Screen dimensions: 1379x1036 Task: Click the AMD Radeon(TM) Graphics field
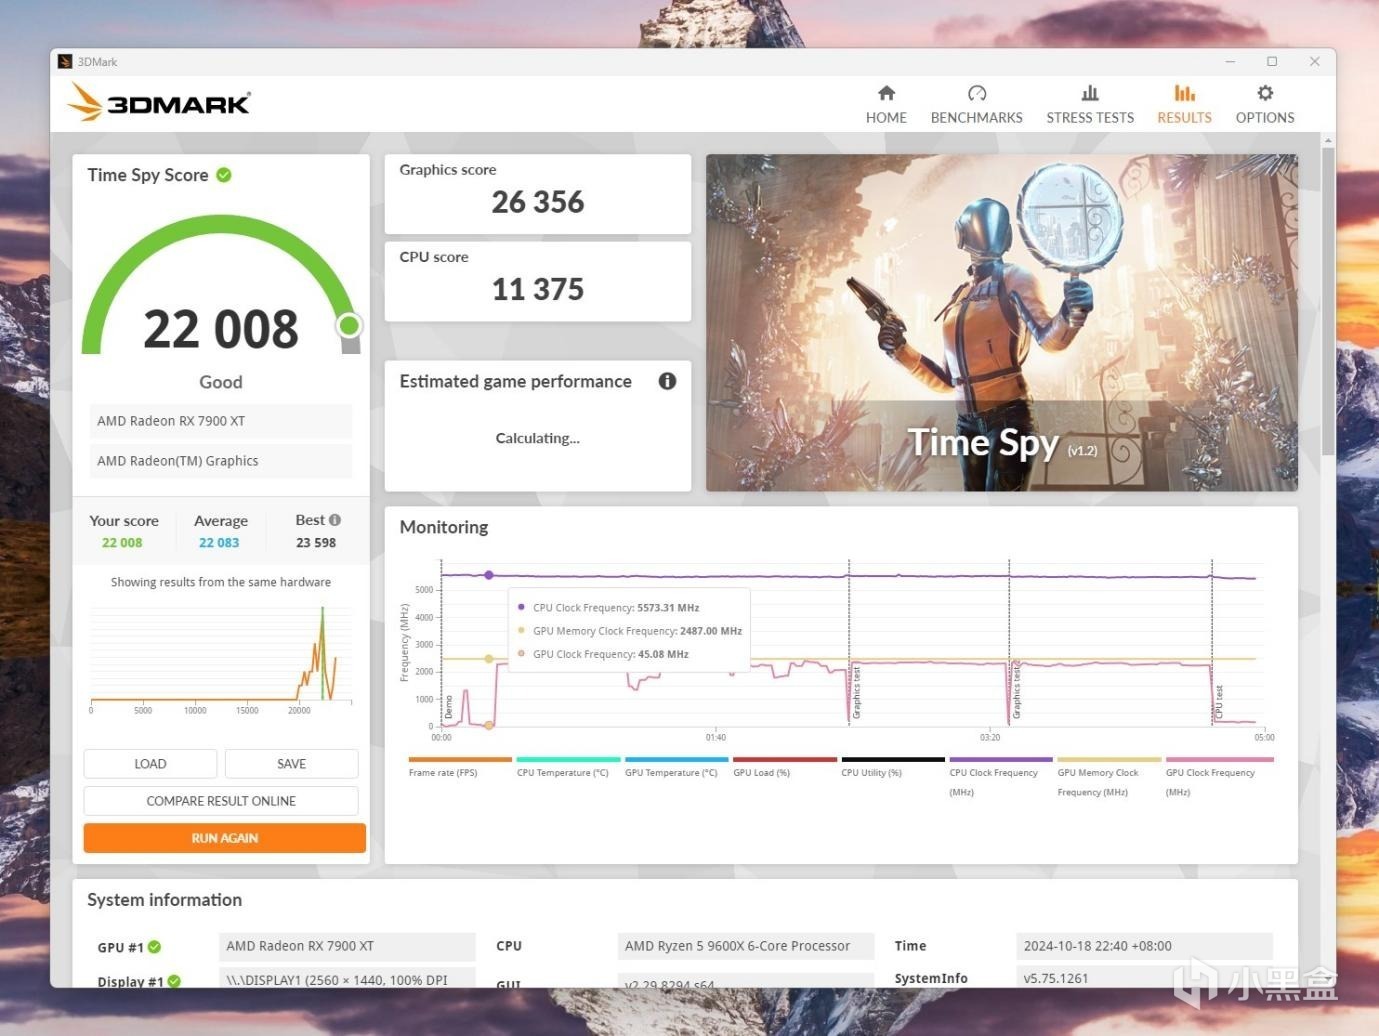pos(221,461)
